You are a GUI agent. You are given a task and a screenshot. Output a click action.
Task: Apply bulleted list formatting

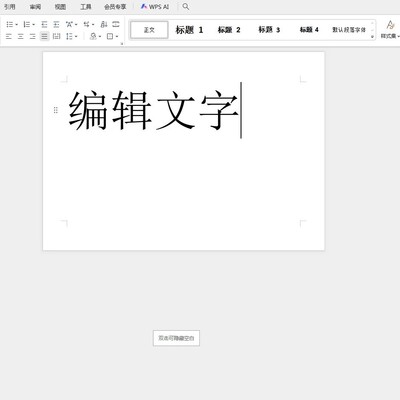click(10, 24)
